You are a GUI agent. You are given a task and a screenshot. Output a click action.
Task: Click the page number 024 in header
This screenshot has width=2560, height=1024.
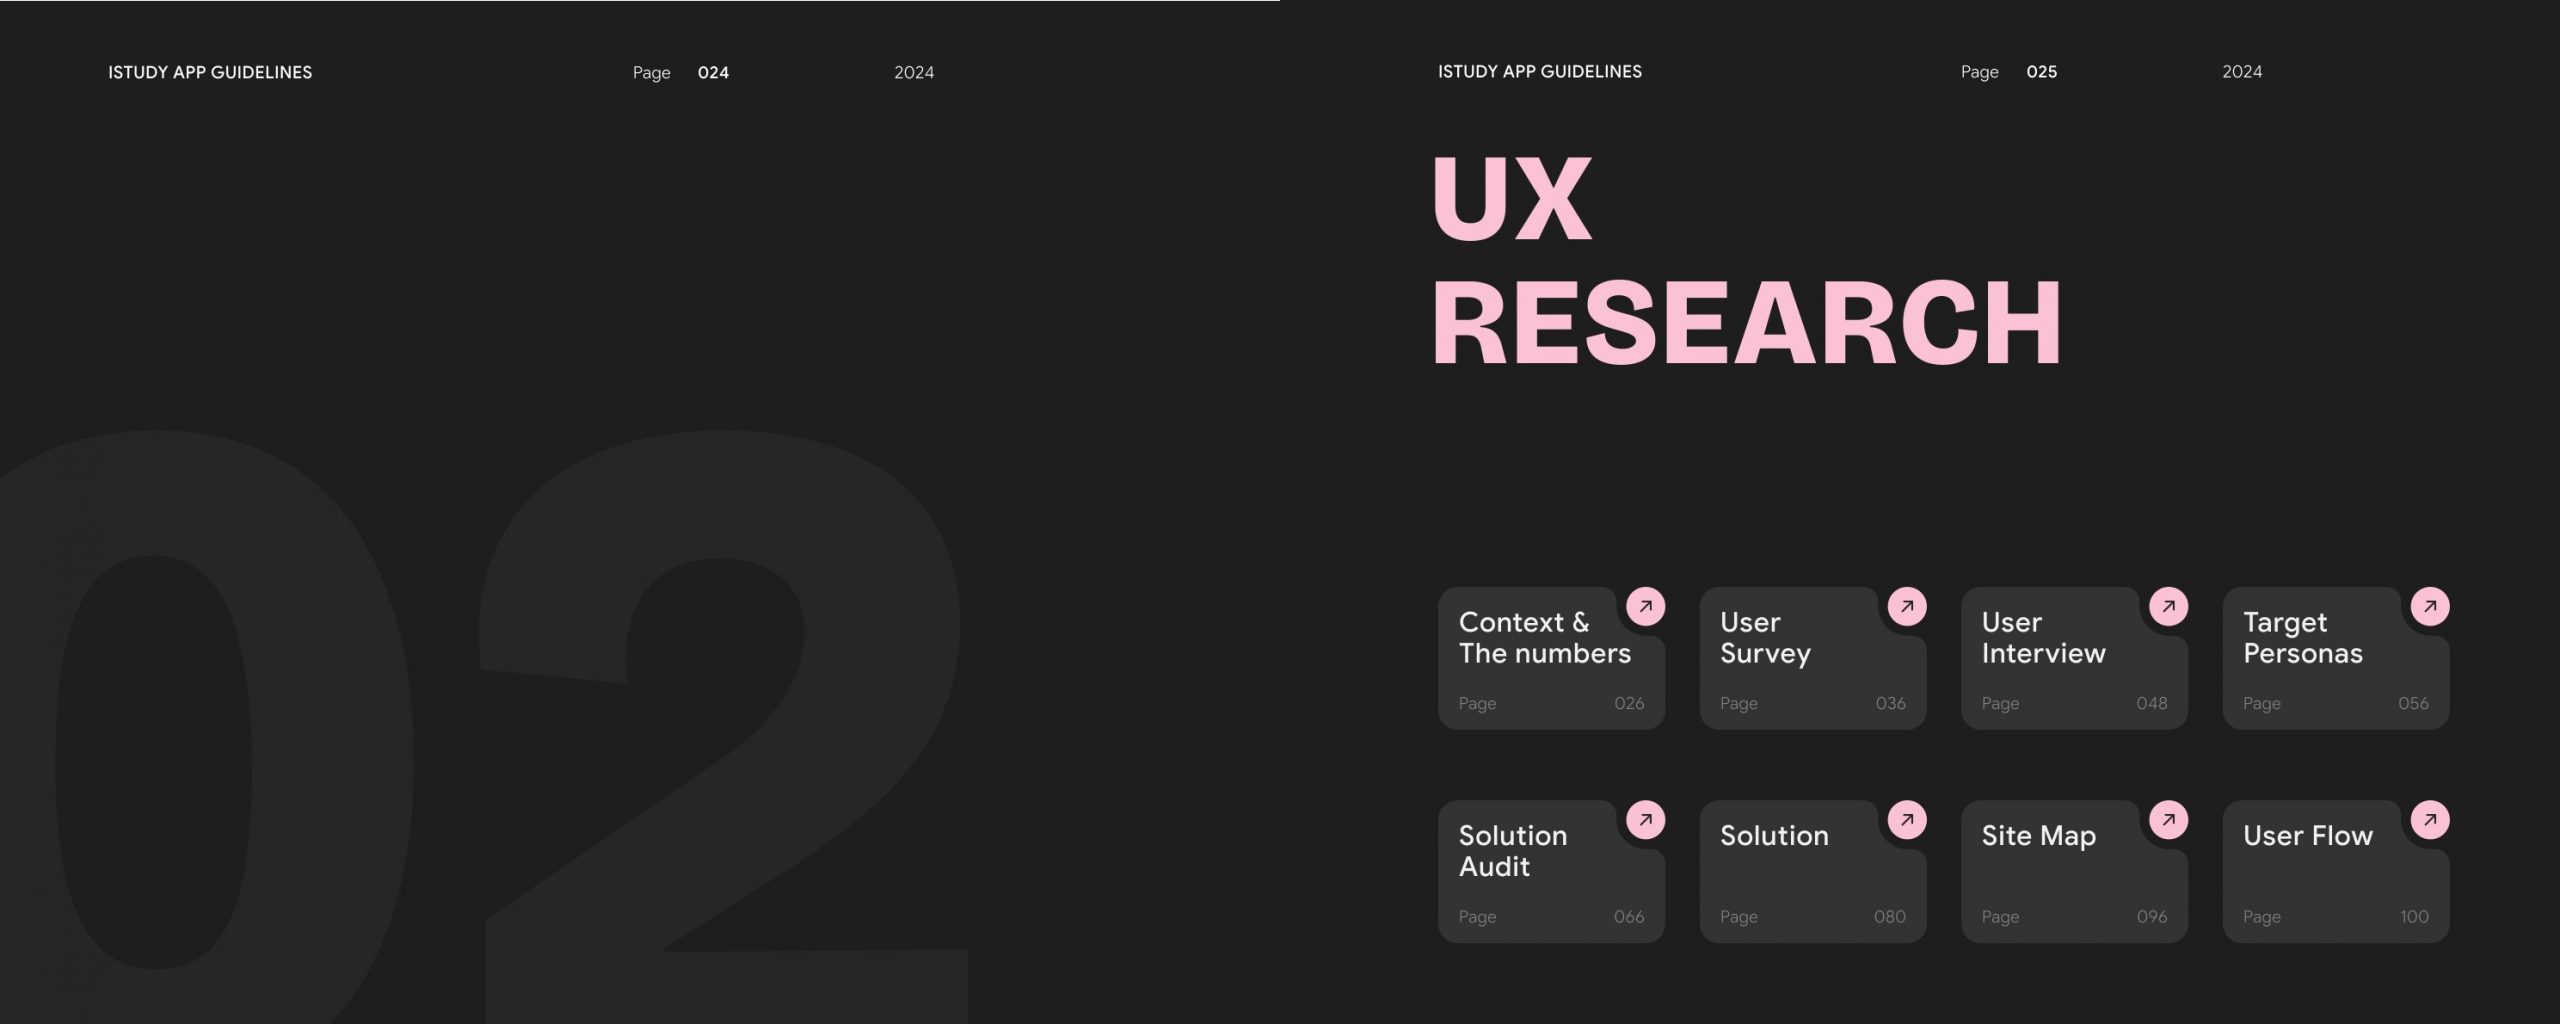[x=713, y=72]
